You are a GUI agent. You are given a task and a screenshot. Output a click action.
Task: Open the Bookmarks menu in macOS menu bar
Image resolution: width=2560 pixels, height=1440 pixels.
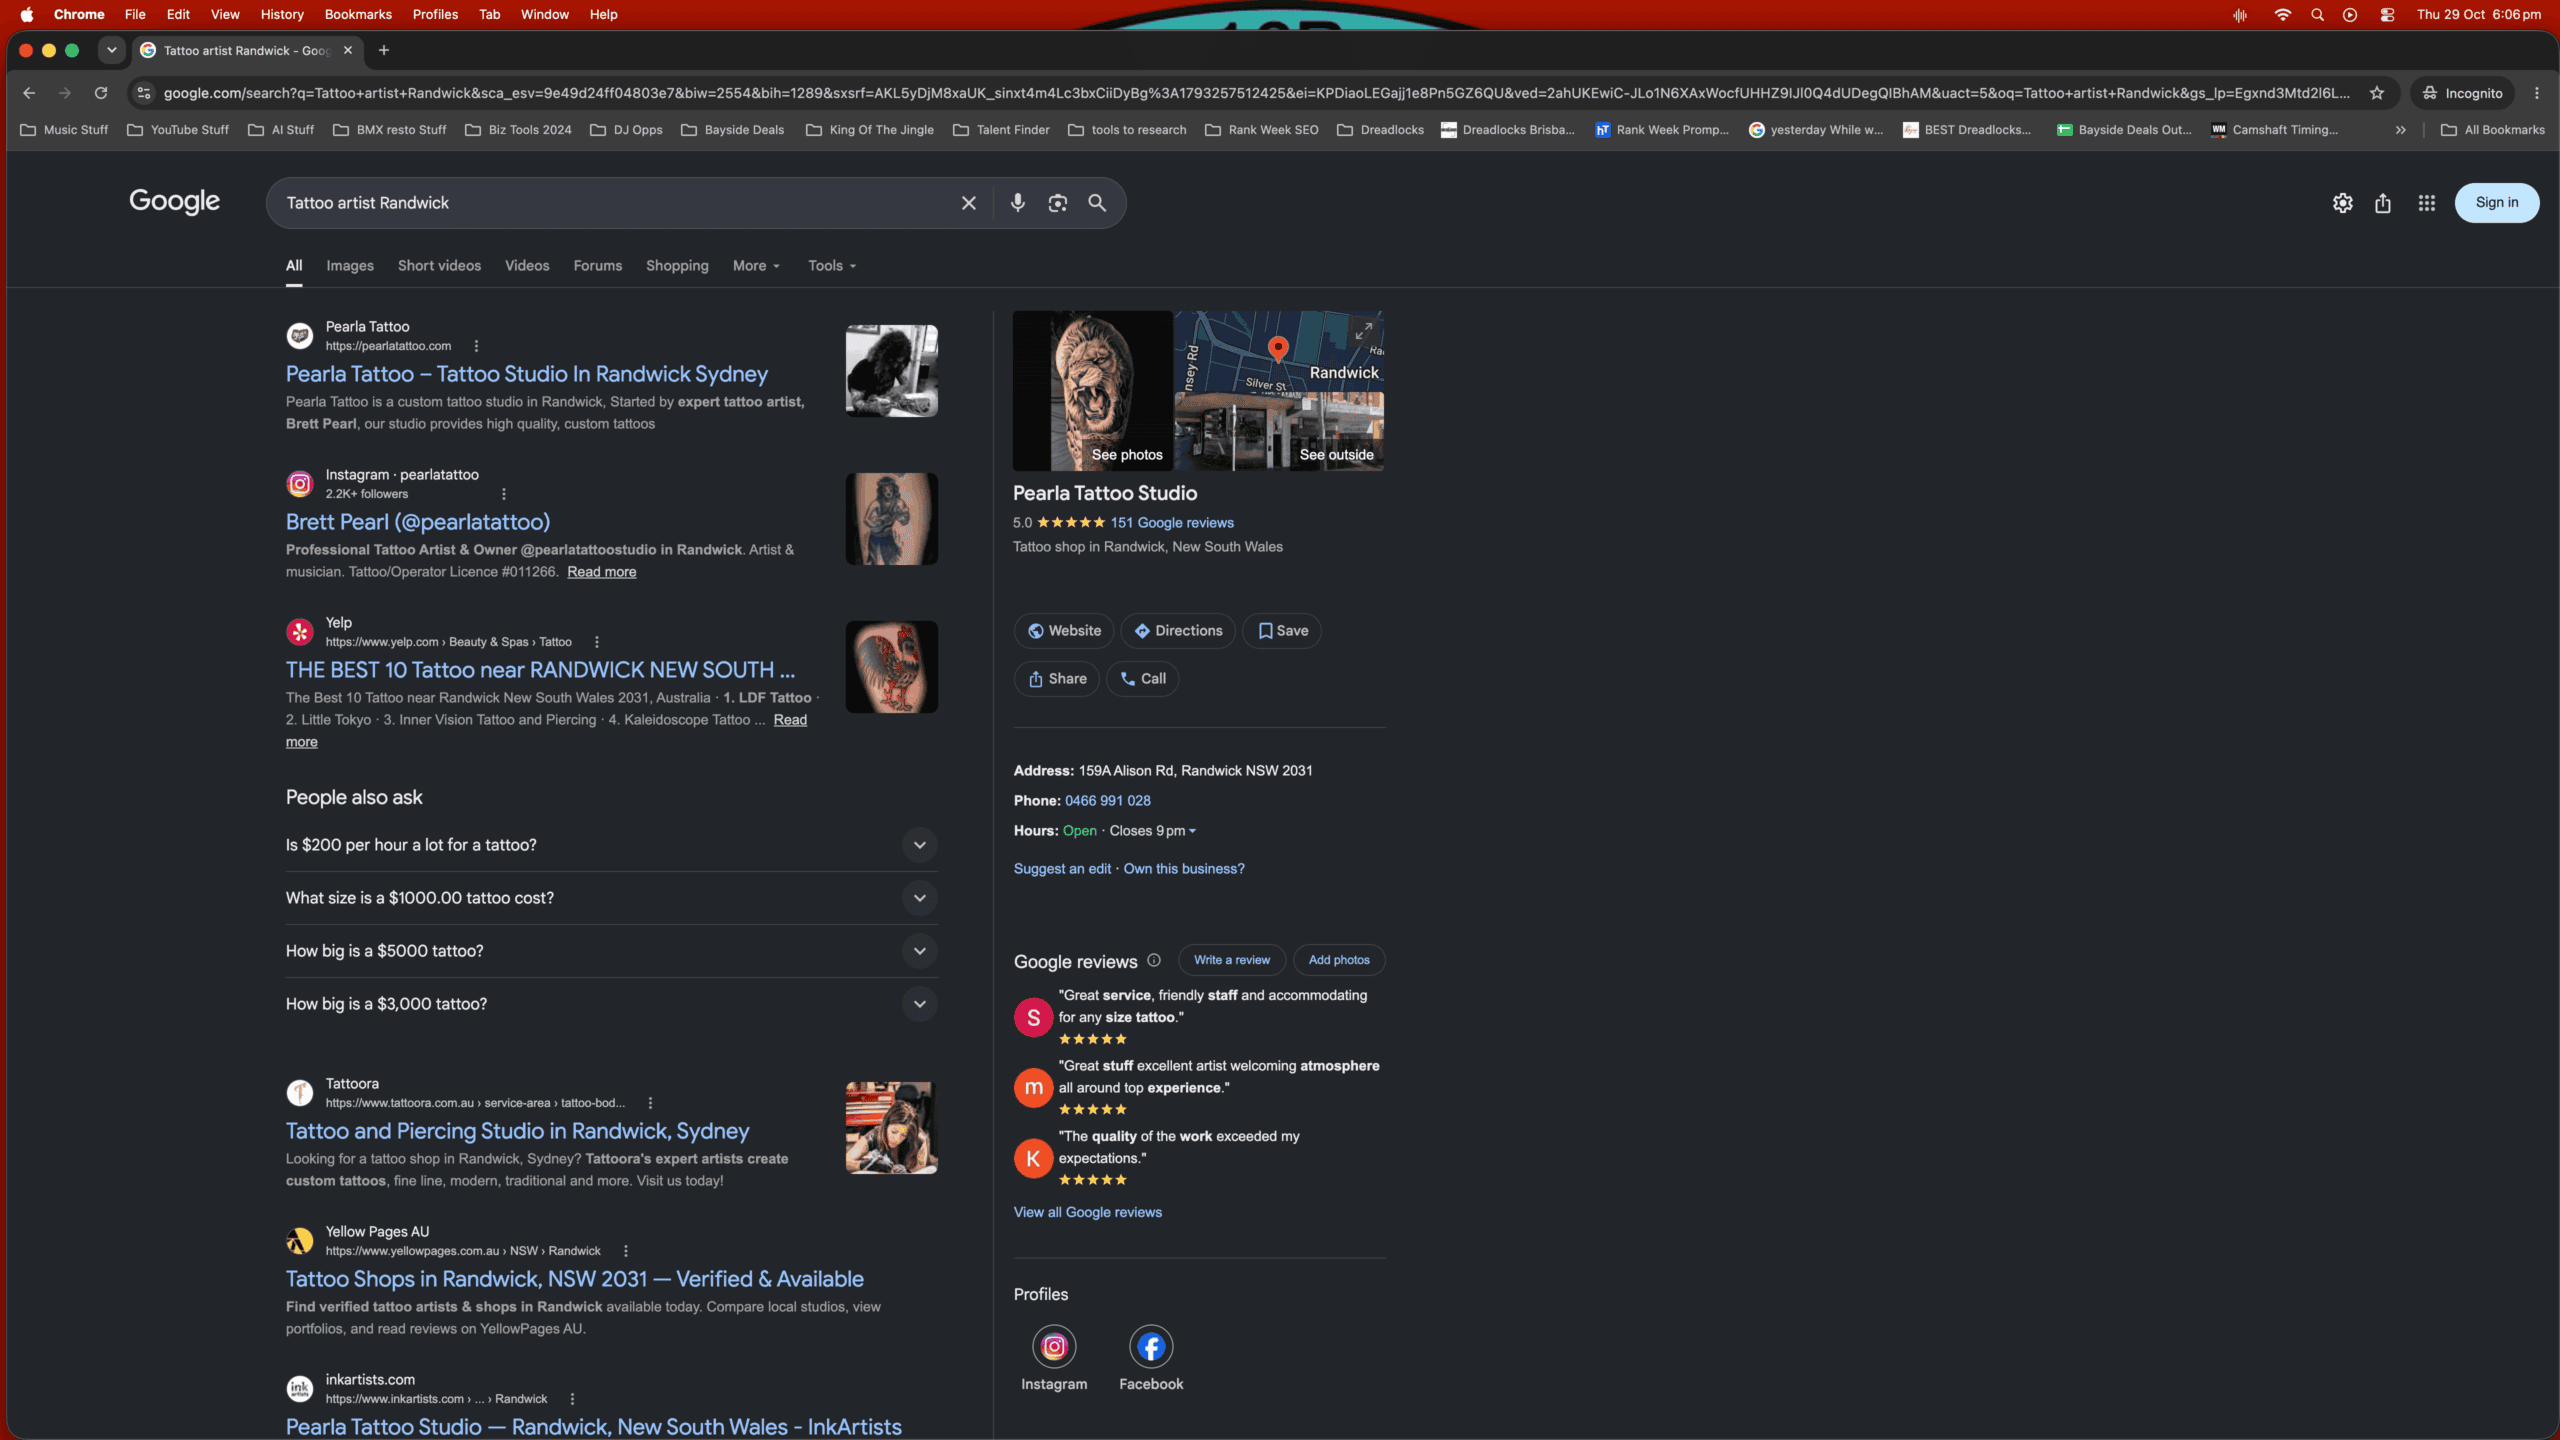[358, 14]
